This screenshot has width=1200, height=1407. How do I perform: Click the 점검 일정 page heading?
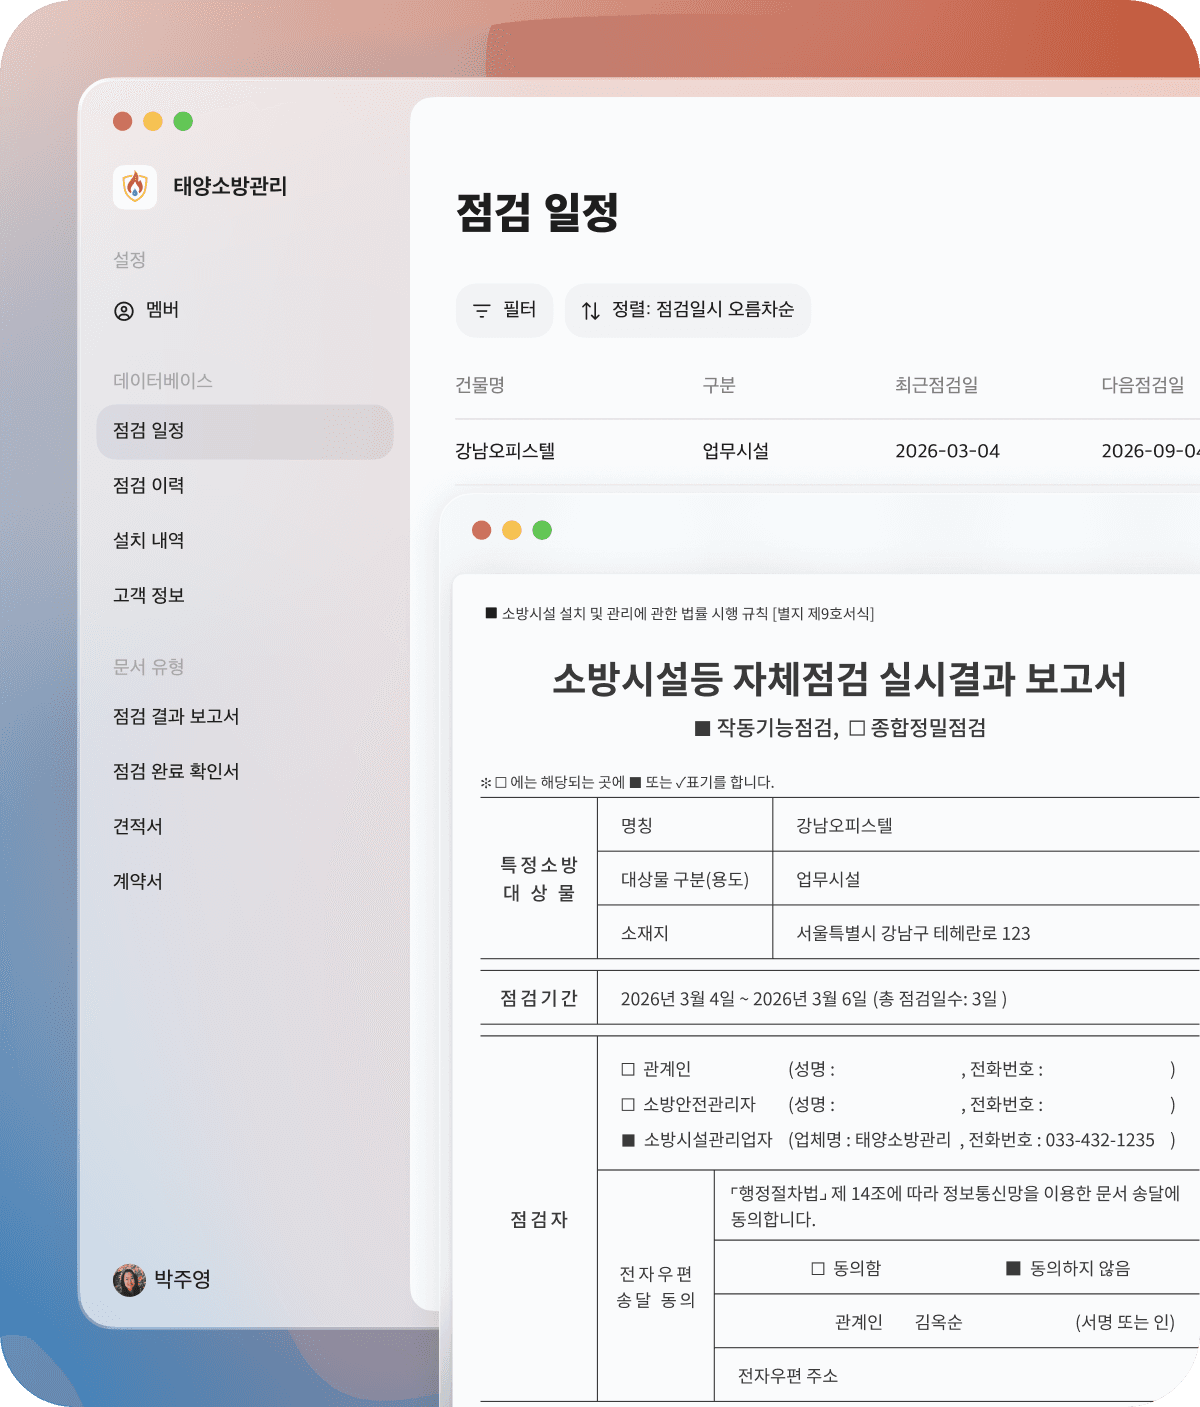coord(538,212)
